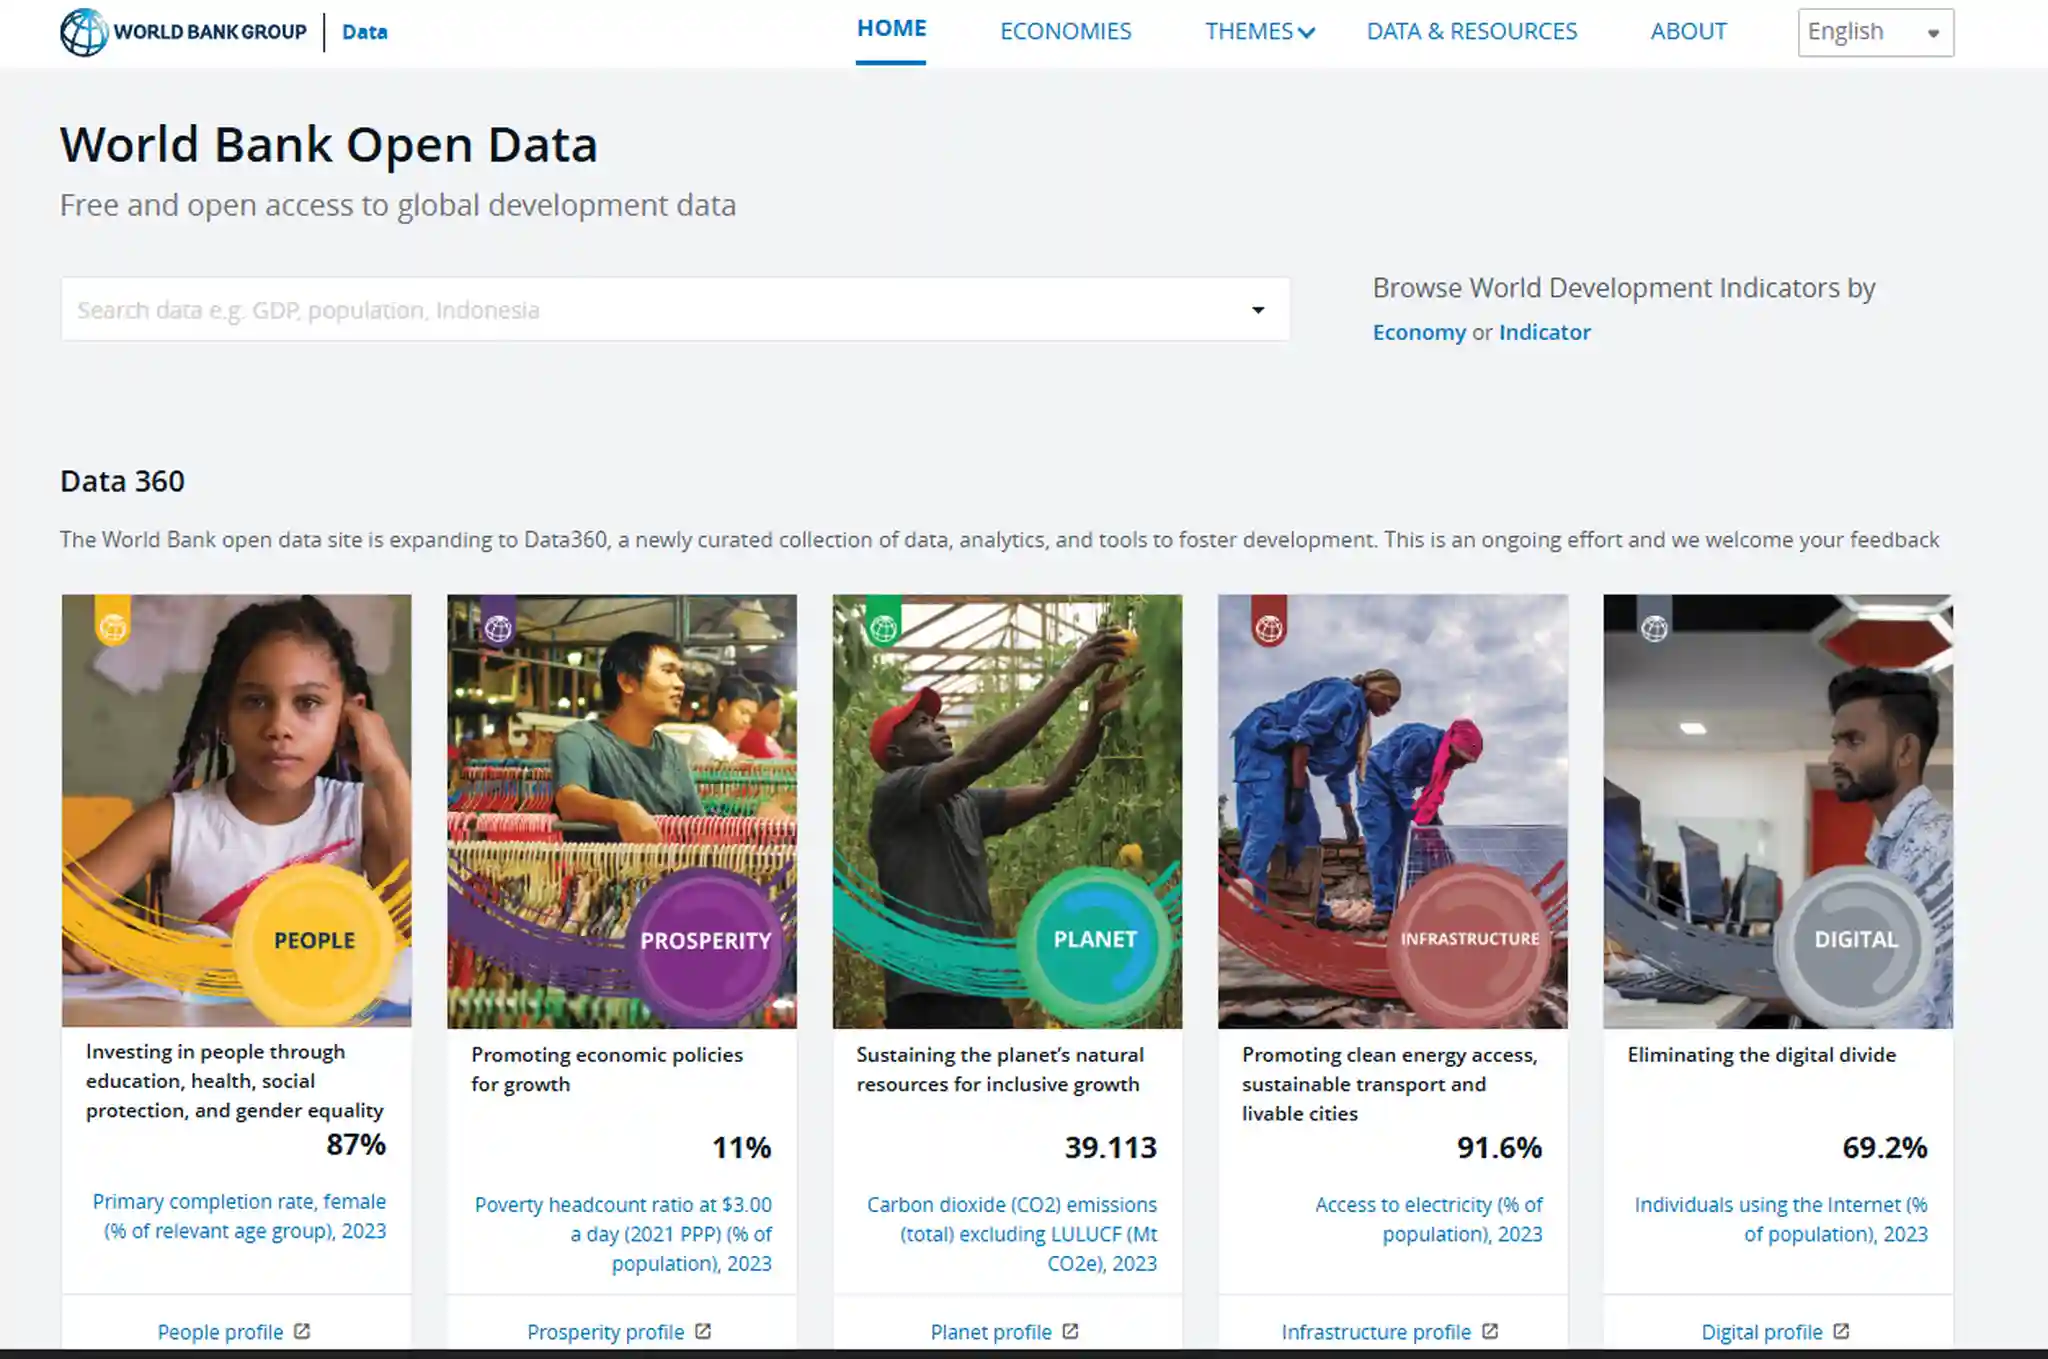Click the external link icon beside Planet profile
Viewport: 2048px width, 1359px height.
coord(1070,1331)
